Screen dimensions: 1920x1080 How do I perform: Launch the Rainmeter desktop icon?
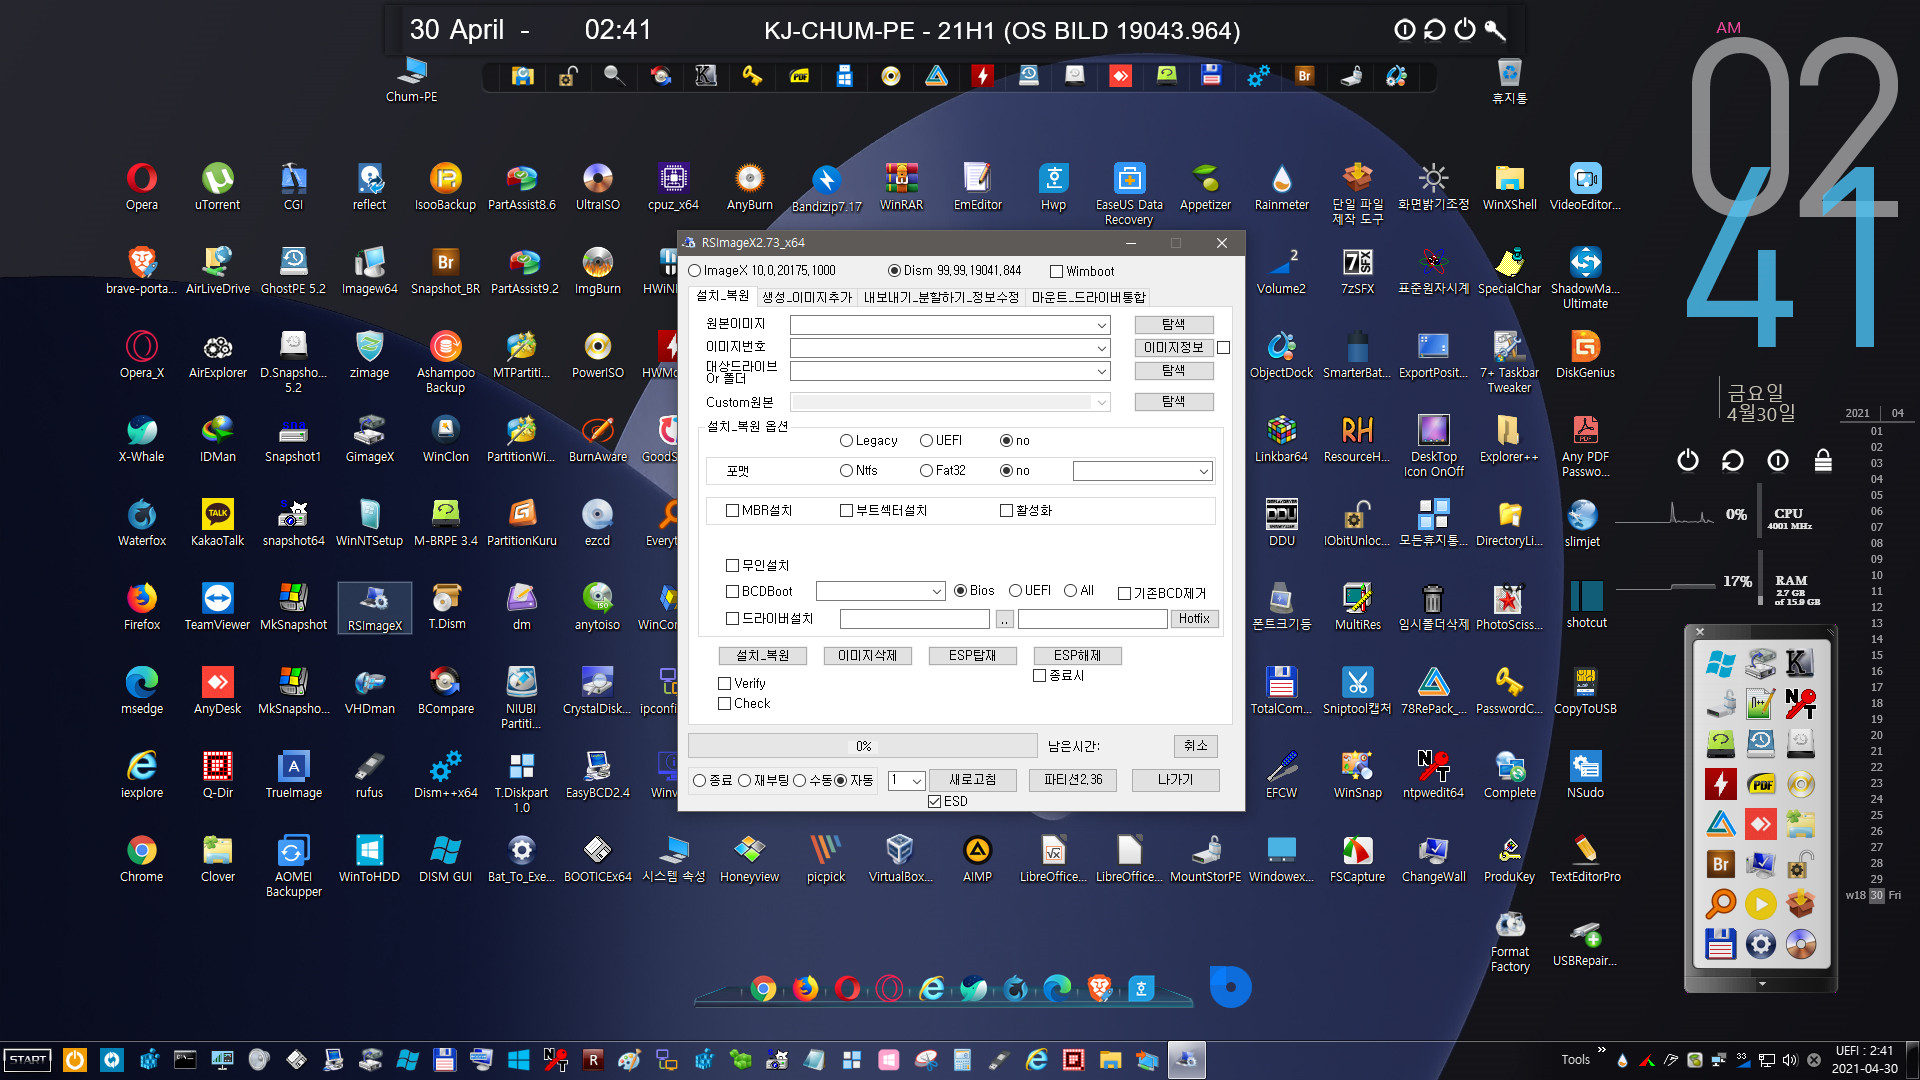pos(1281,187)
